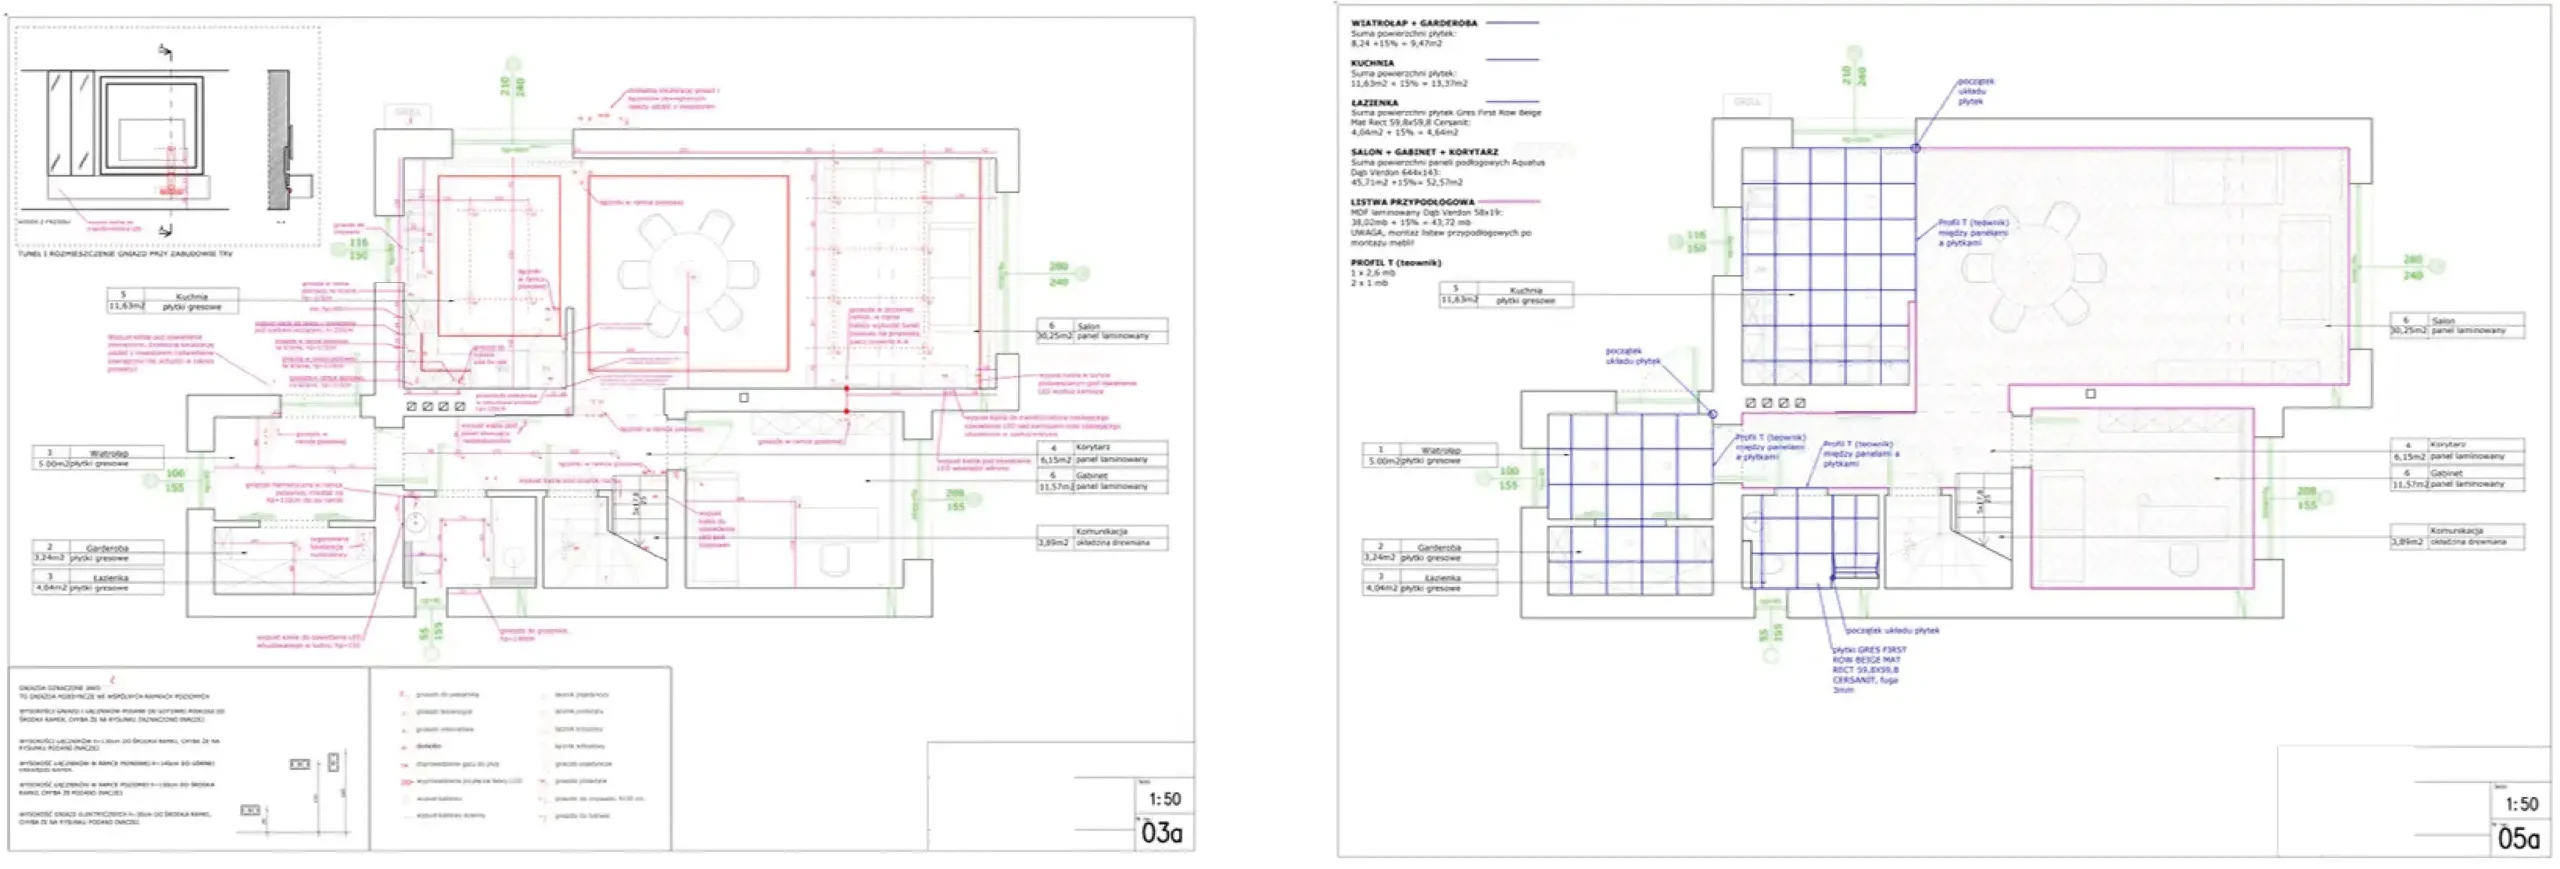Click the Kuchnia room label in drawing 03a

191,296
